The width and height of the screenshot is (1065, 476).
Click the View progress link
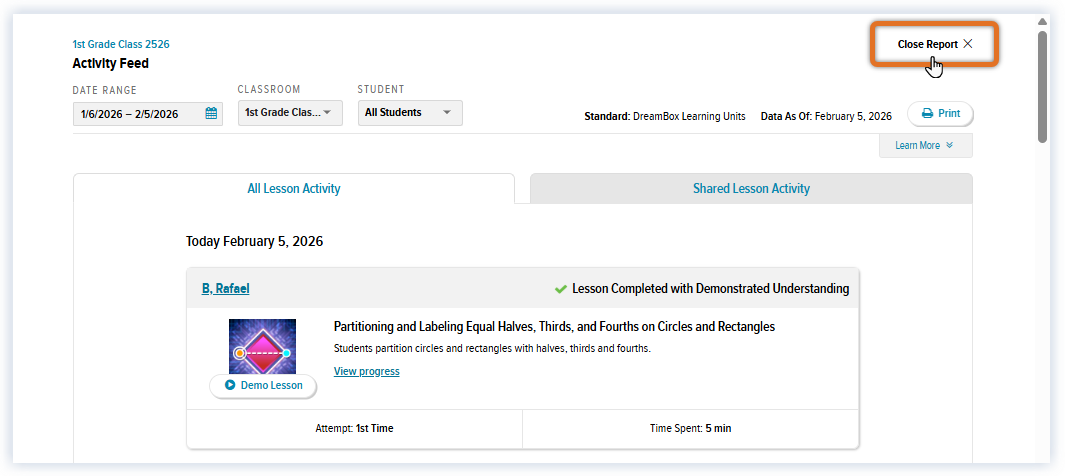click(367, 371)
